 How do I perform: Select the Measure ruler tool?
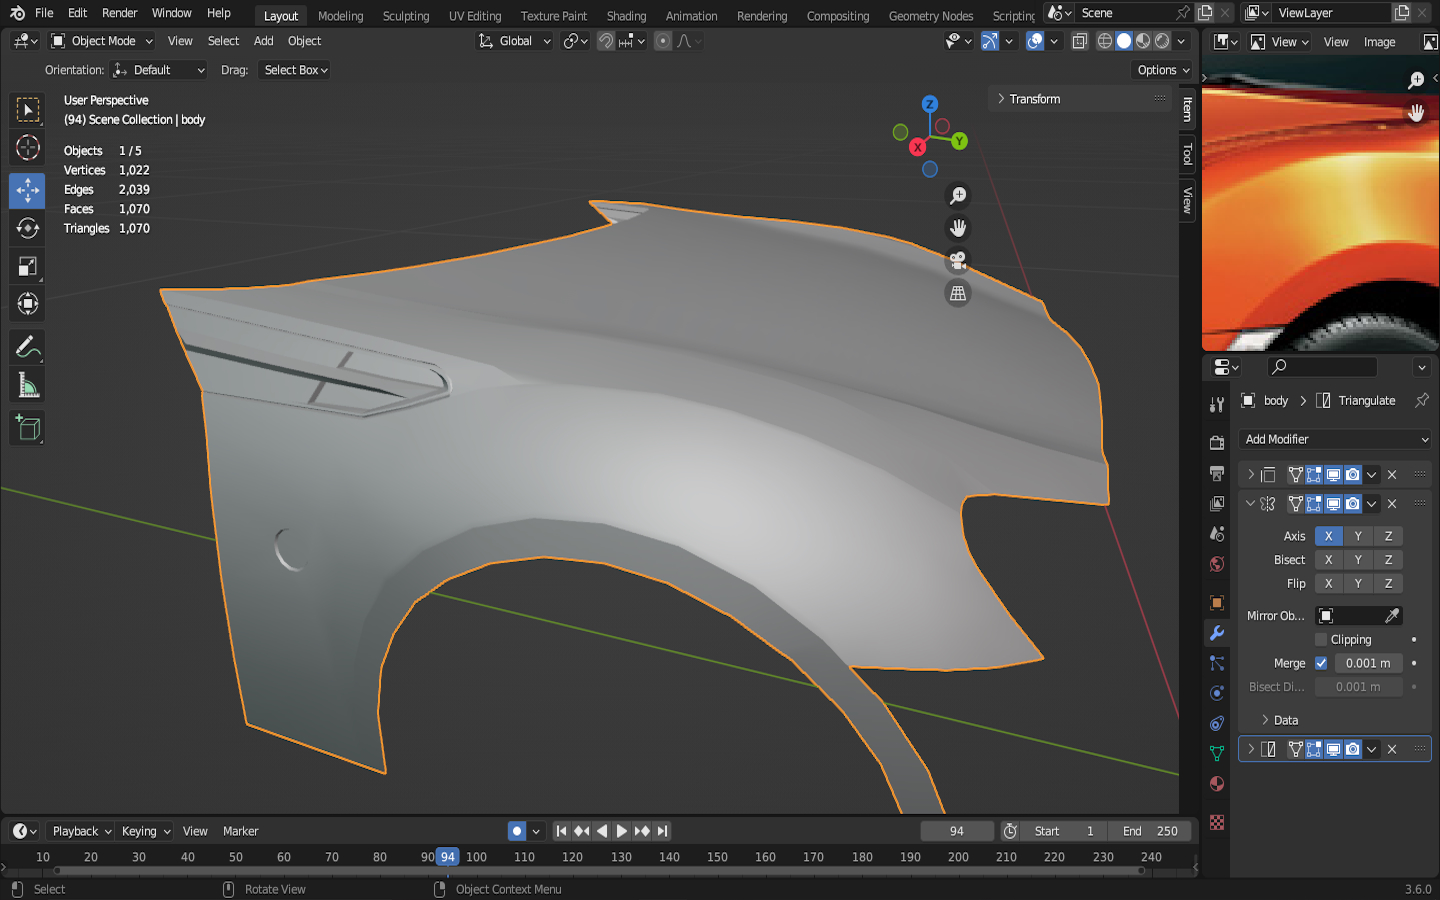[x=27, y=386]
